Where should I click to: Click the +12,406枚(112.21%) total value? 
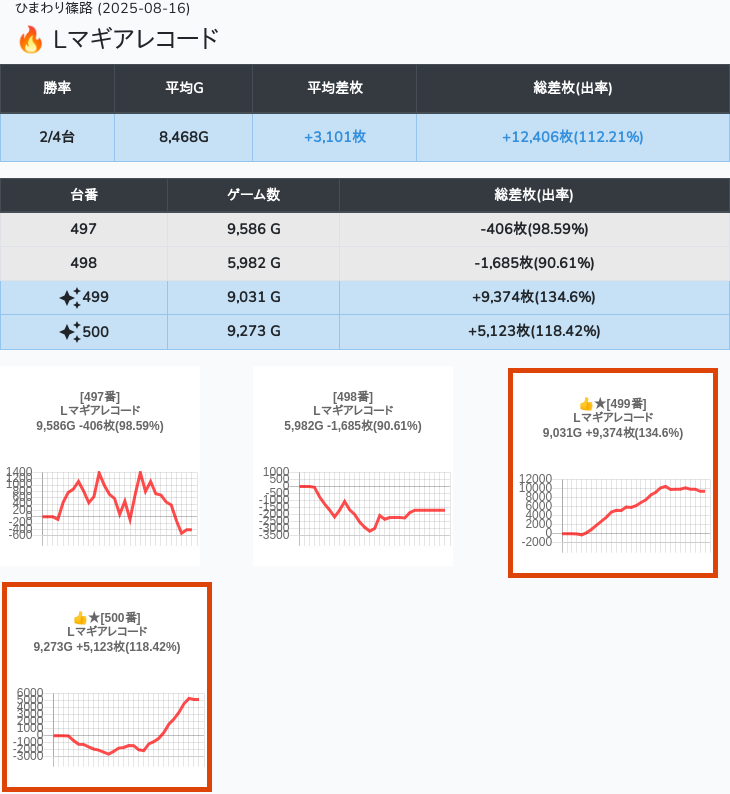click(572, 137)
